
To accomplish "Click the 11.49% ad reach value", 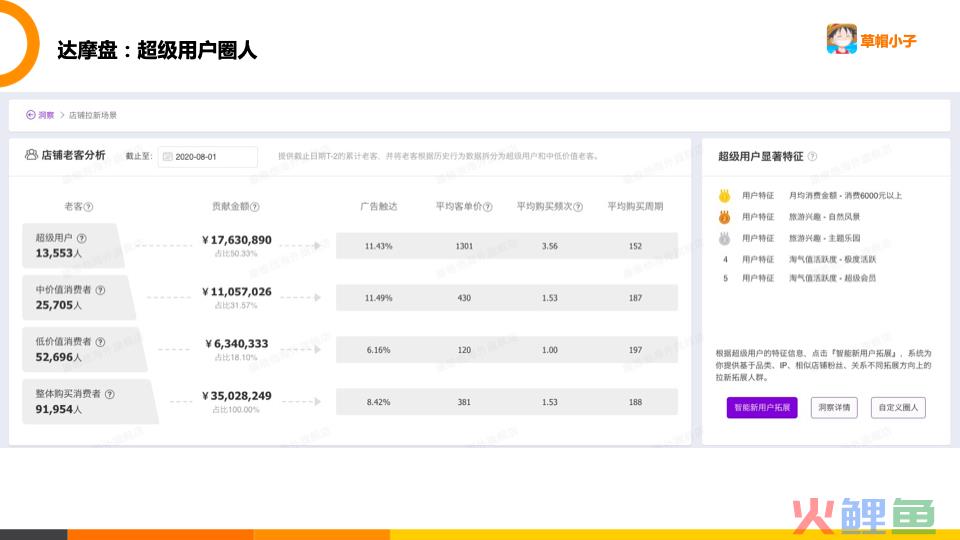I will click(x=378, y=298).
